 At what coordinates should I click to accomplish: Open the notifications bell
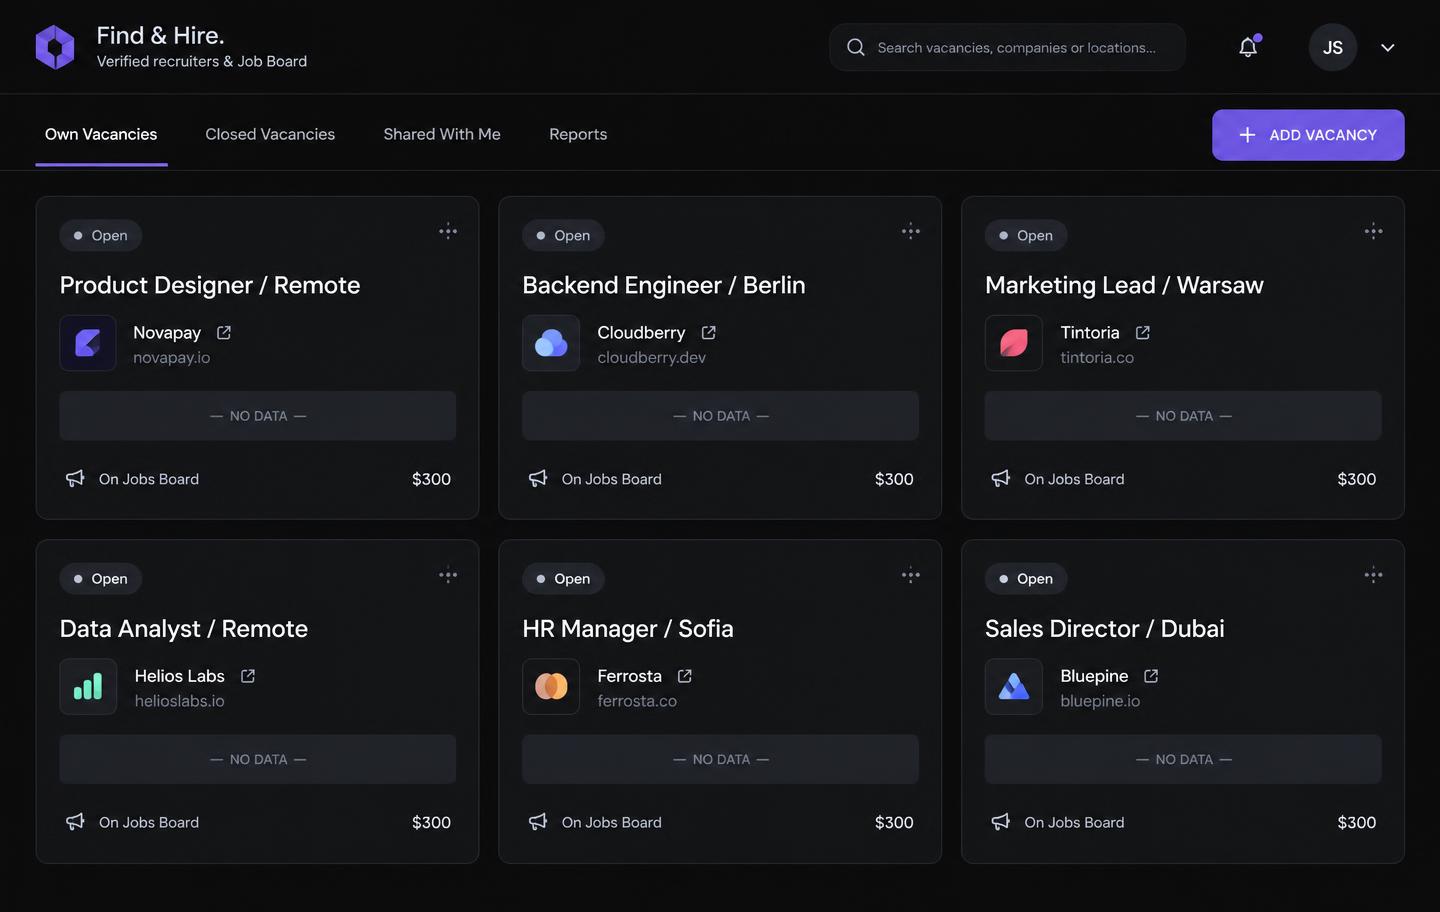point(1248,47)
